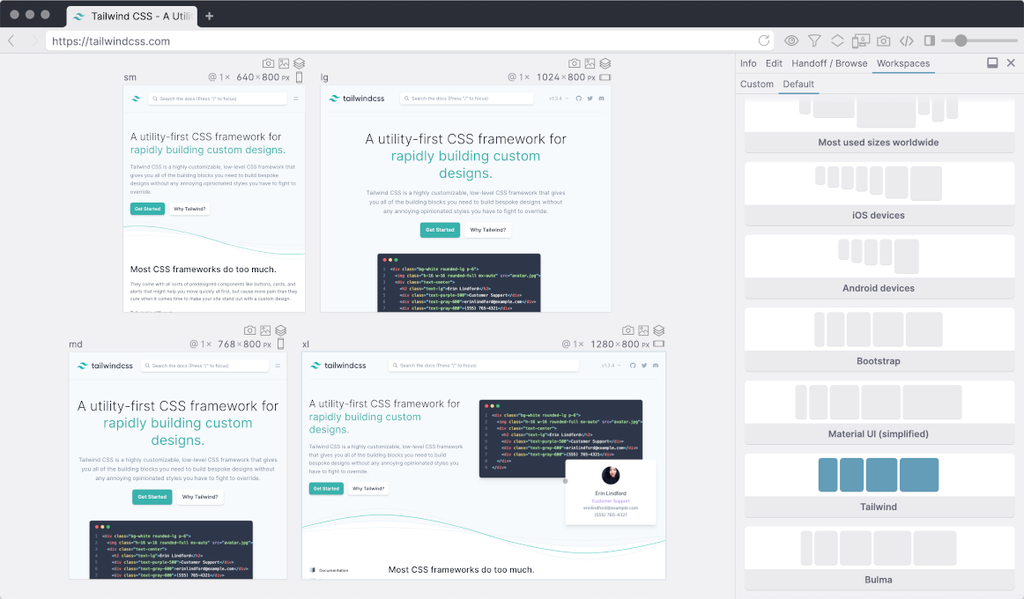
Task: Toggle orientation icon of the sm pane
Action: [299, 77]
